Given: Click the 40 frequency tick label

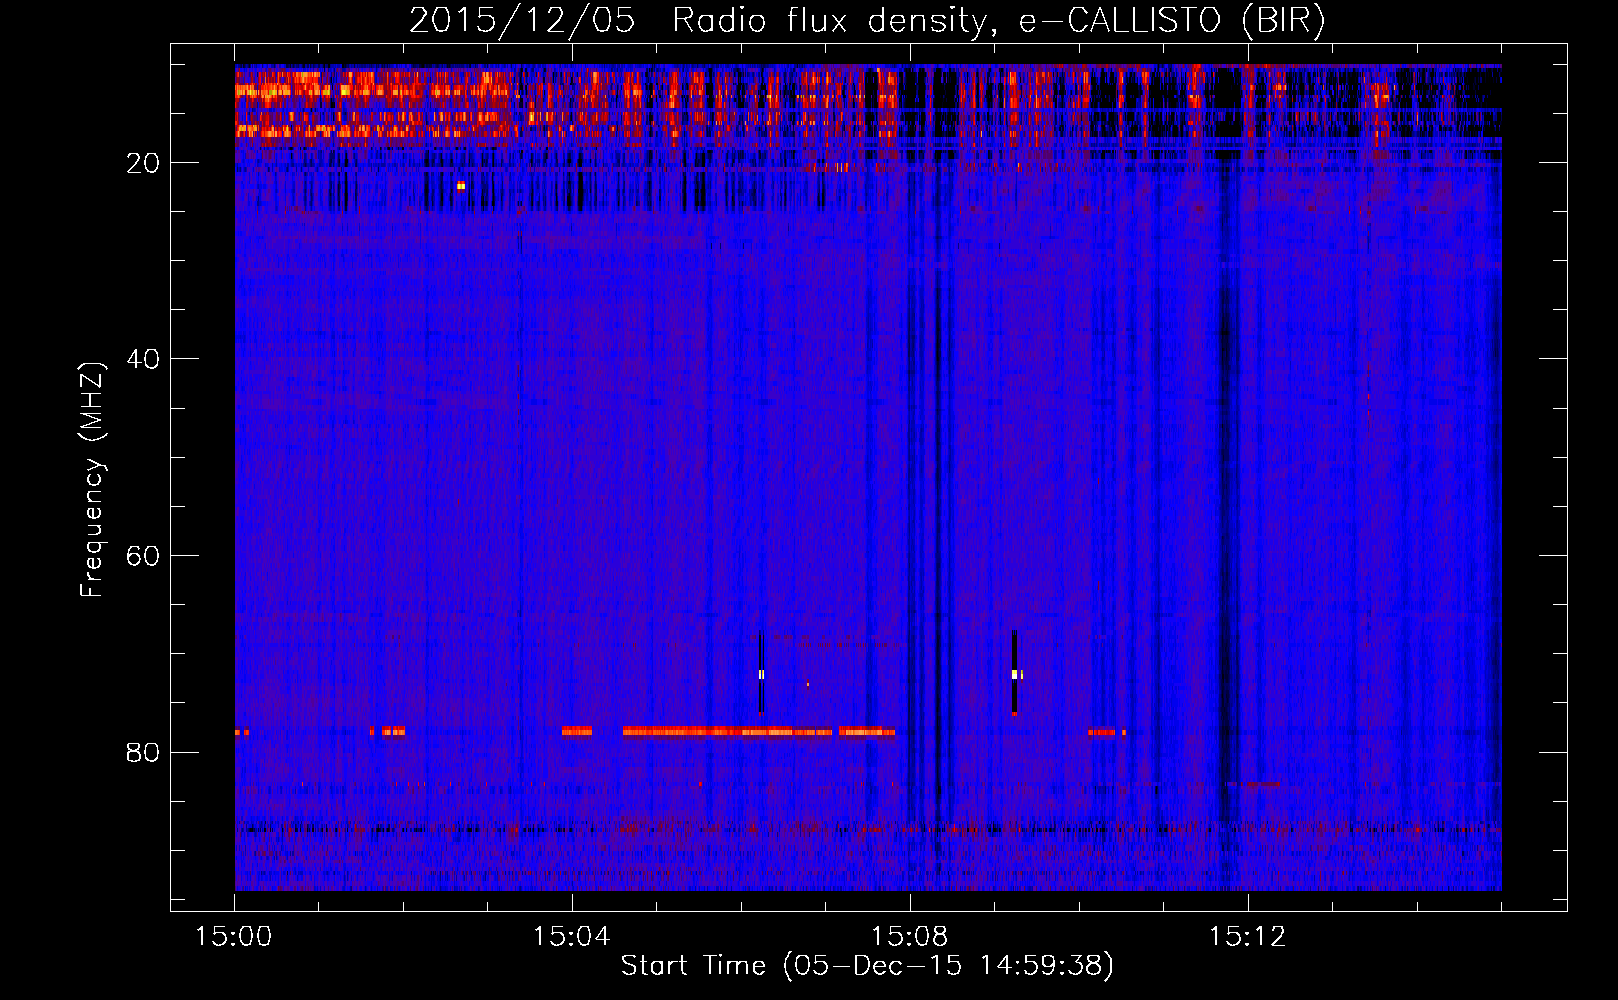Looking at the screenshot, I should coord(144,359).
